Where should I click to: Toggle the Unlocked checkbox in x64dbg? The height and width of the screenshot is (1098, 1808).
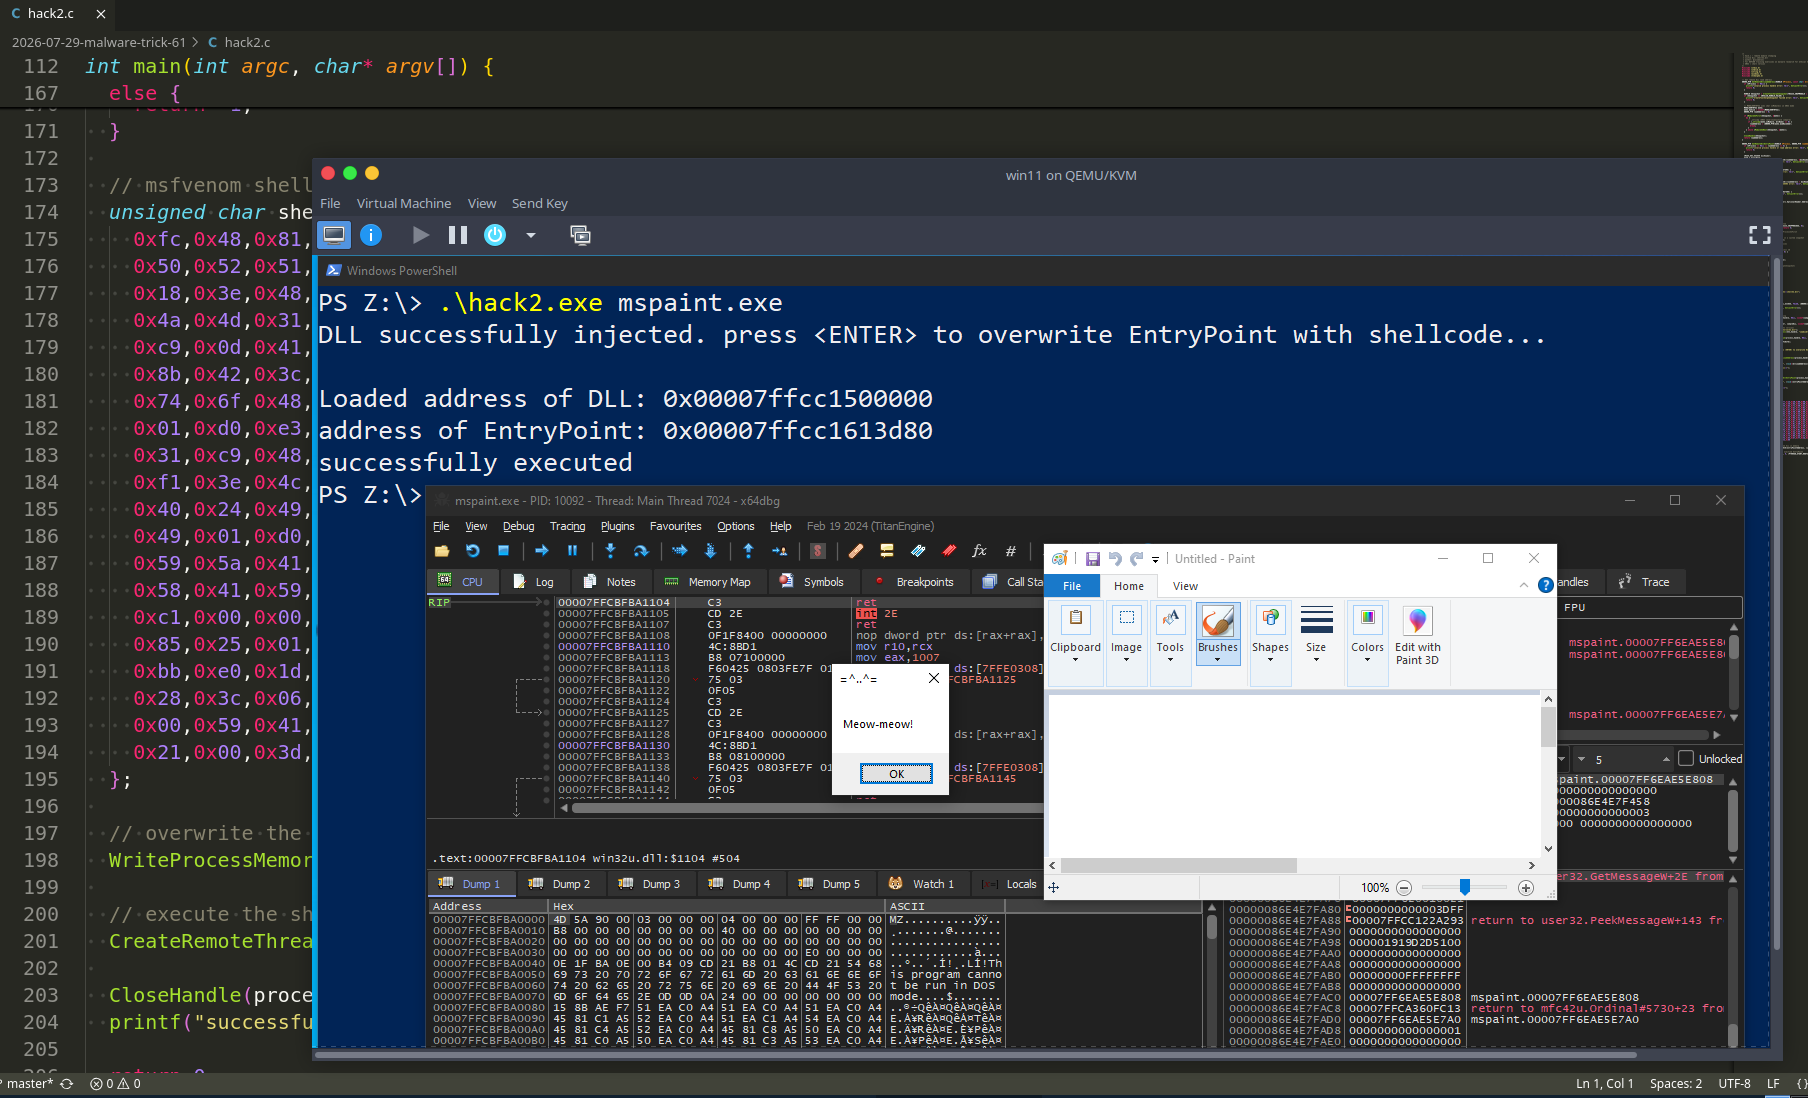coord(1686,759)
